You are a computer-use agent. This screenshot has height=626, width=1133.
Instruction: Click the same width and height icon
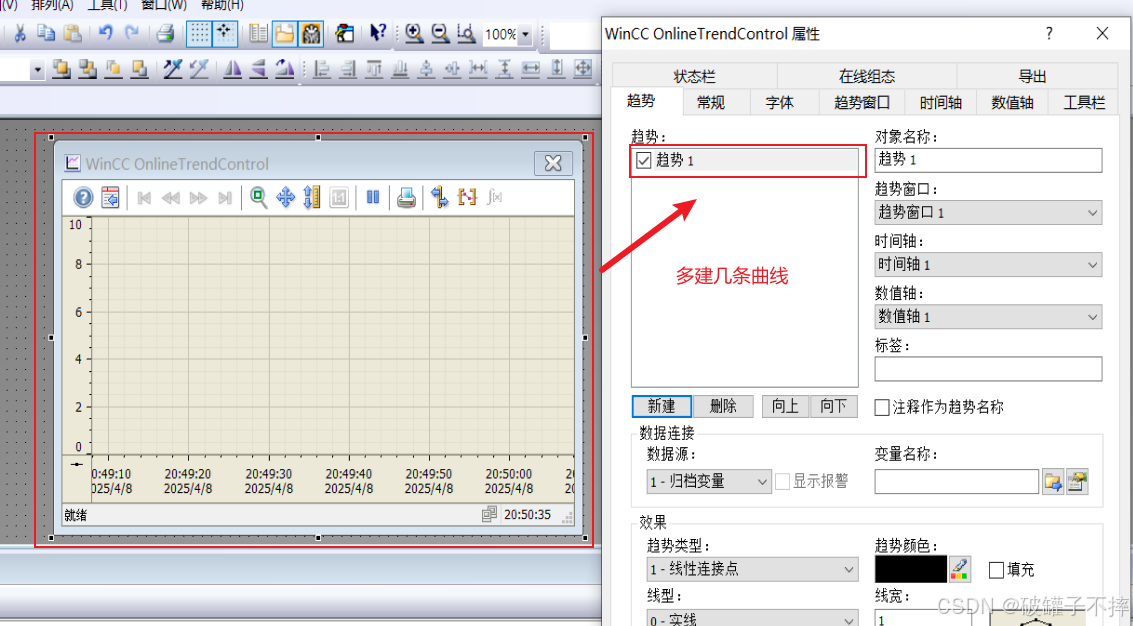point(582,69)
